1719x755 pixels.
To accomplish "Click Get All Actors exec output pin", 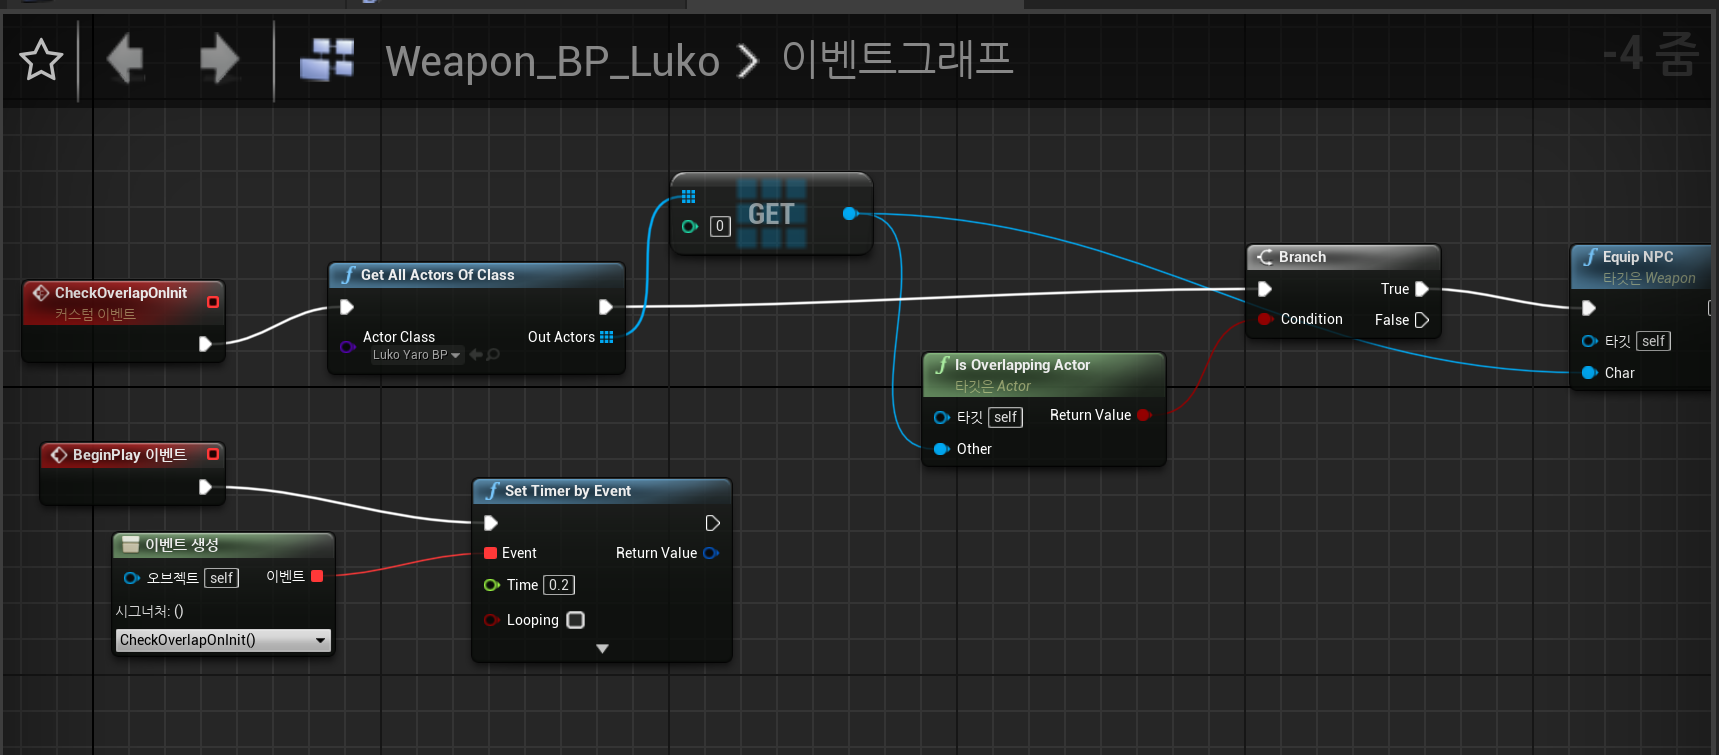I will (x=605, y=307).
